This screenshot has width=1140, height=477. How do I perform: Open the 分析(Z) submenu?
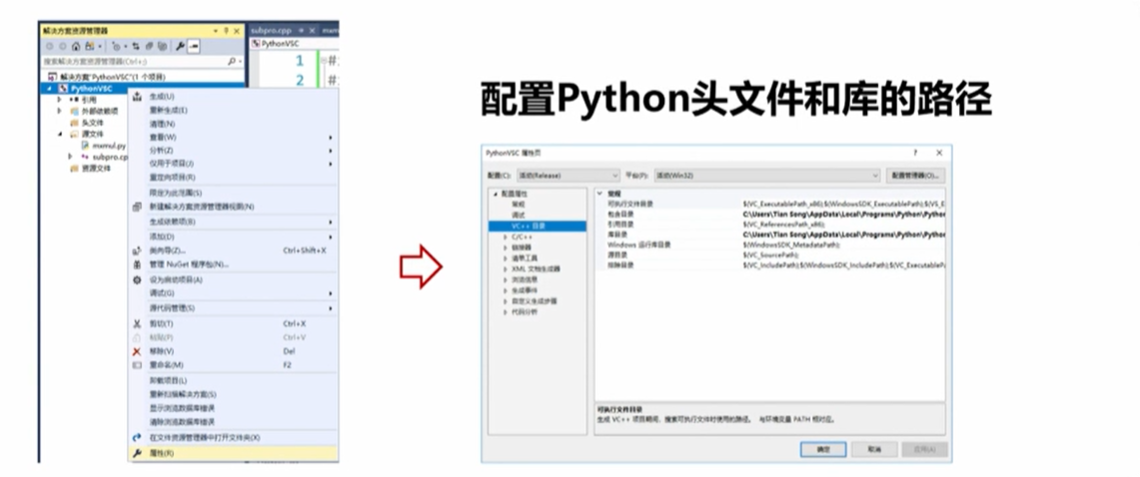click(233, 151)
